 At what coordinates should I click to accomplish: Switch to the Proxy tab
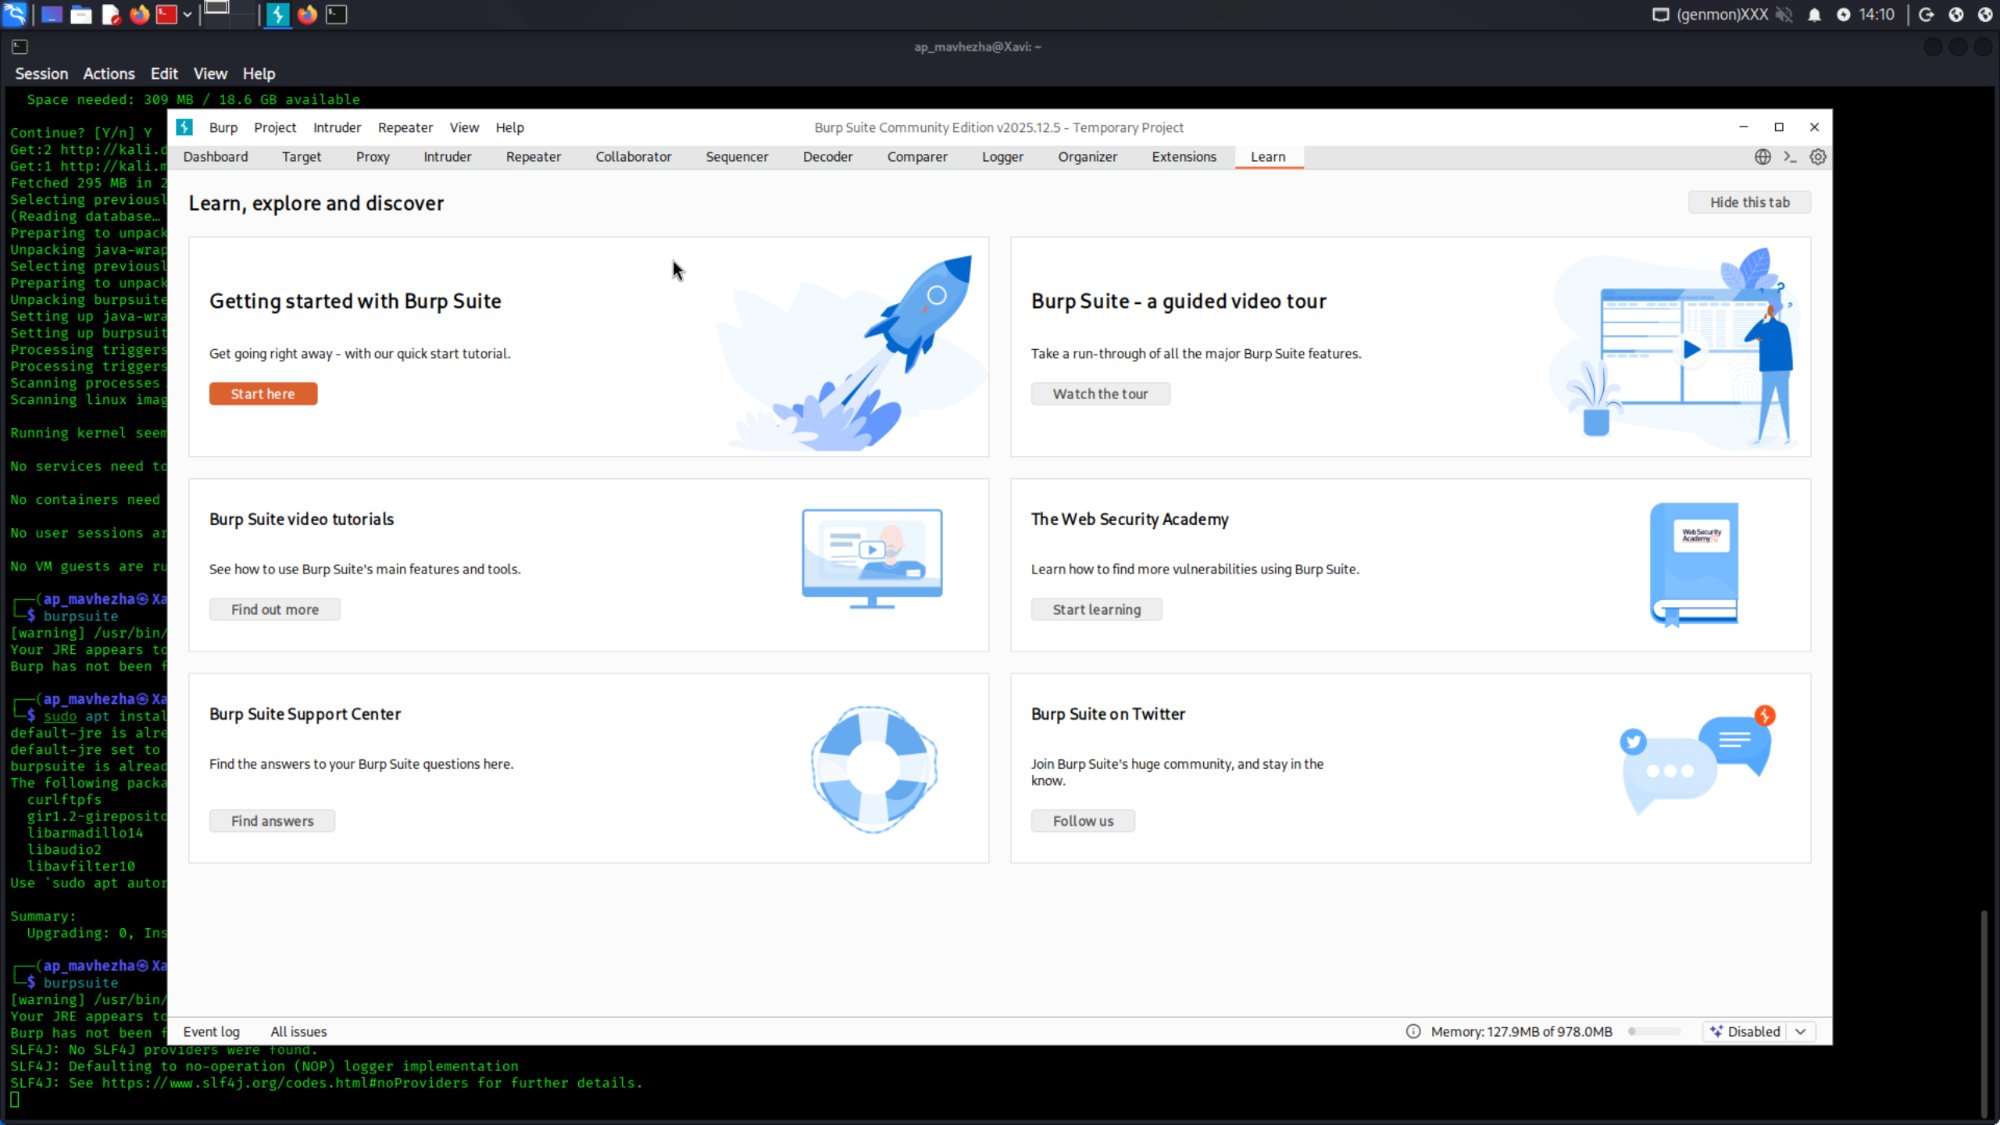(x=372, y=157)
